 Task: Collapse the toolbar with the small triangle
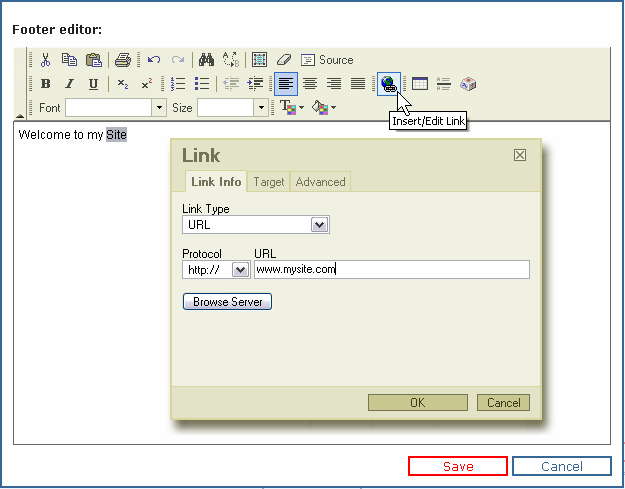pos(20,116)
